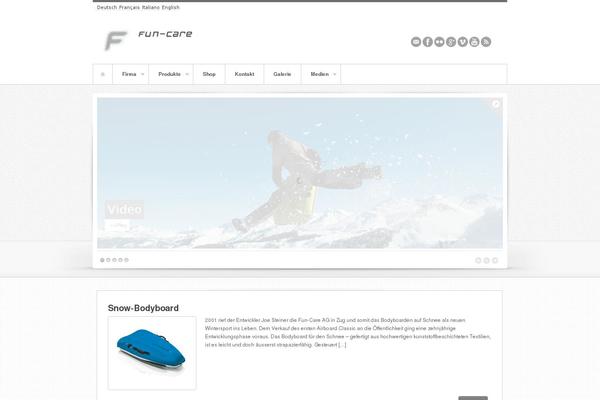Select the first slider pagination dot

[x=102, y=260]
